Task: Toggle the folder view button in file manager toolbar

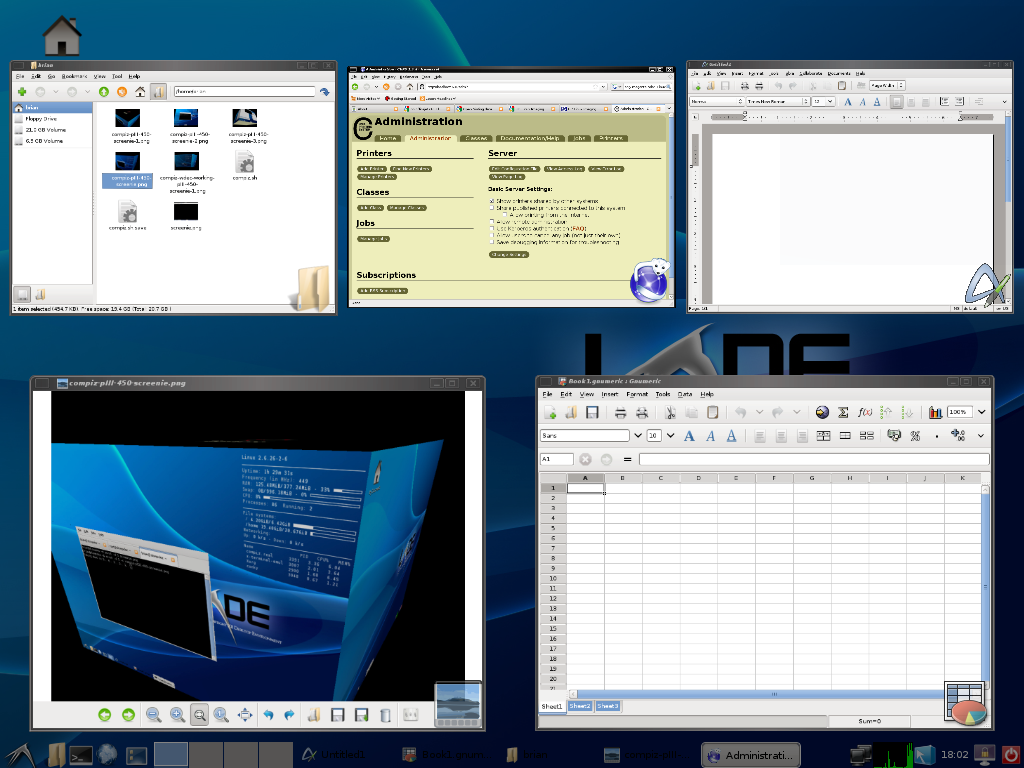Action: tap(158, 92)
